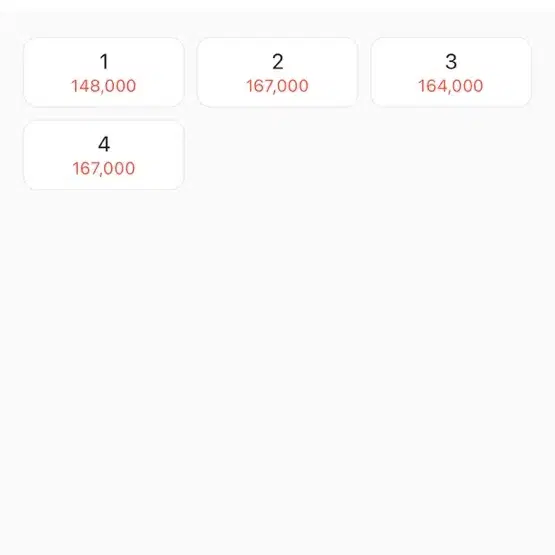Viewport: 555px width, 555px height.
Task: Choose the option priced 164,000
Action: tap(451, 72)
